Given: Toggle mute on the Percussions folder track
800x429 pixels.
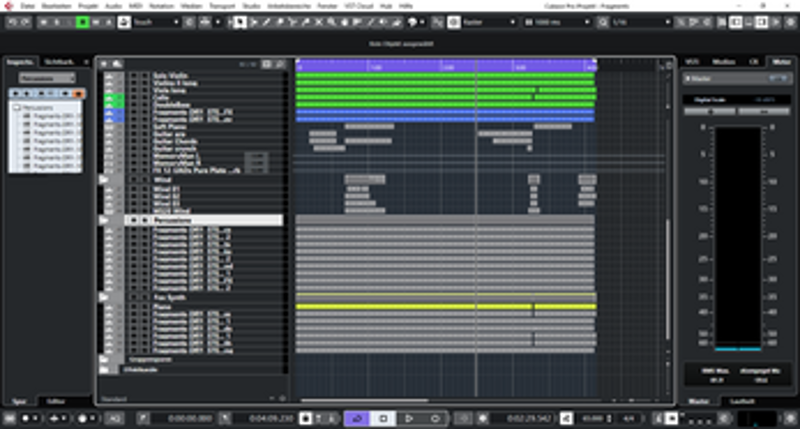Looking at the screenshot, I should [134, 219].
